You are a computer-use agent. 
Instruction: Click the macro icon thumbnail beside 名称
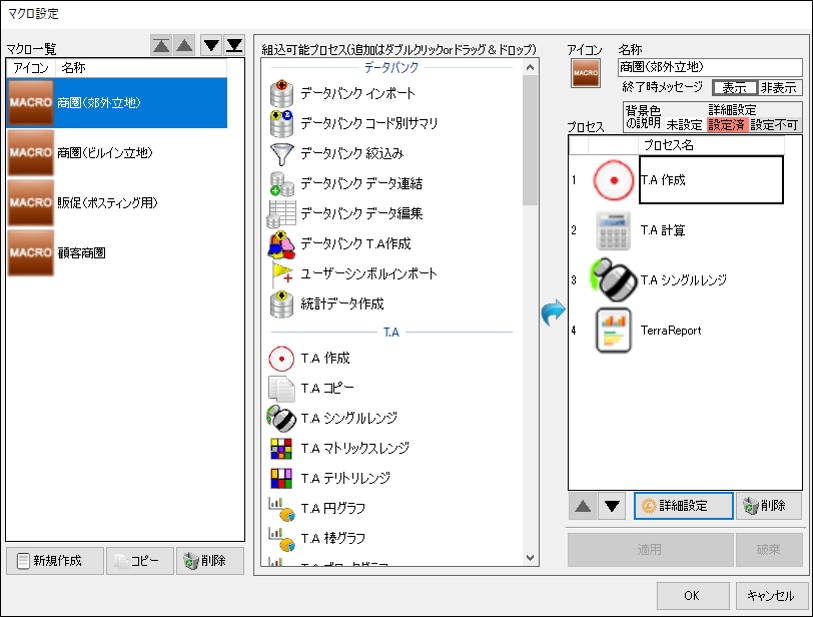(585, 73)
